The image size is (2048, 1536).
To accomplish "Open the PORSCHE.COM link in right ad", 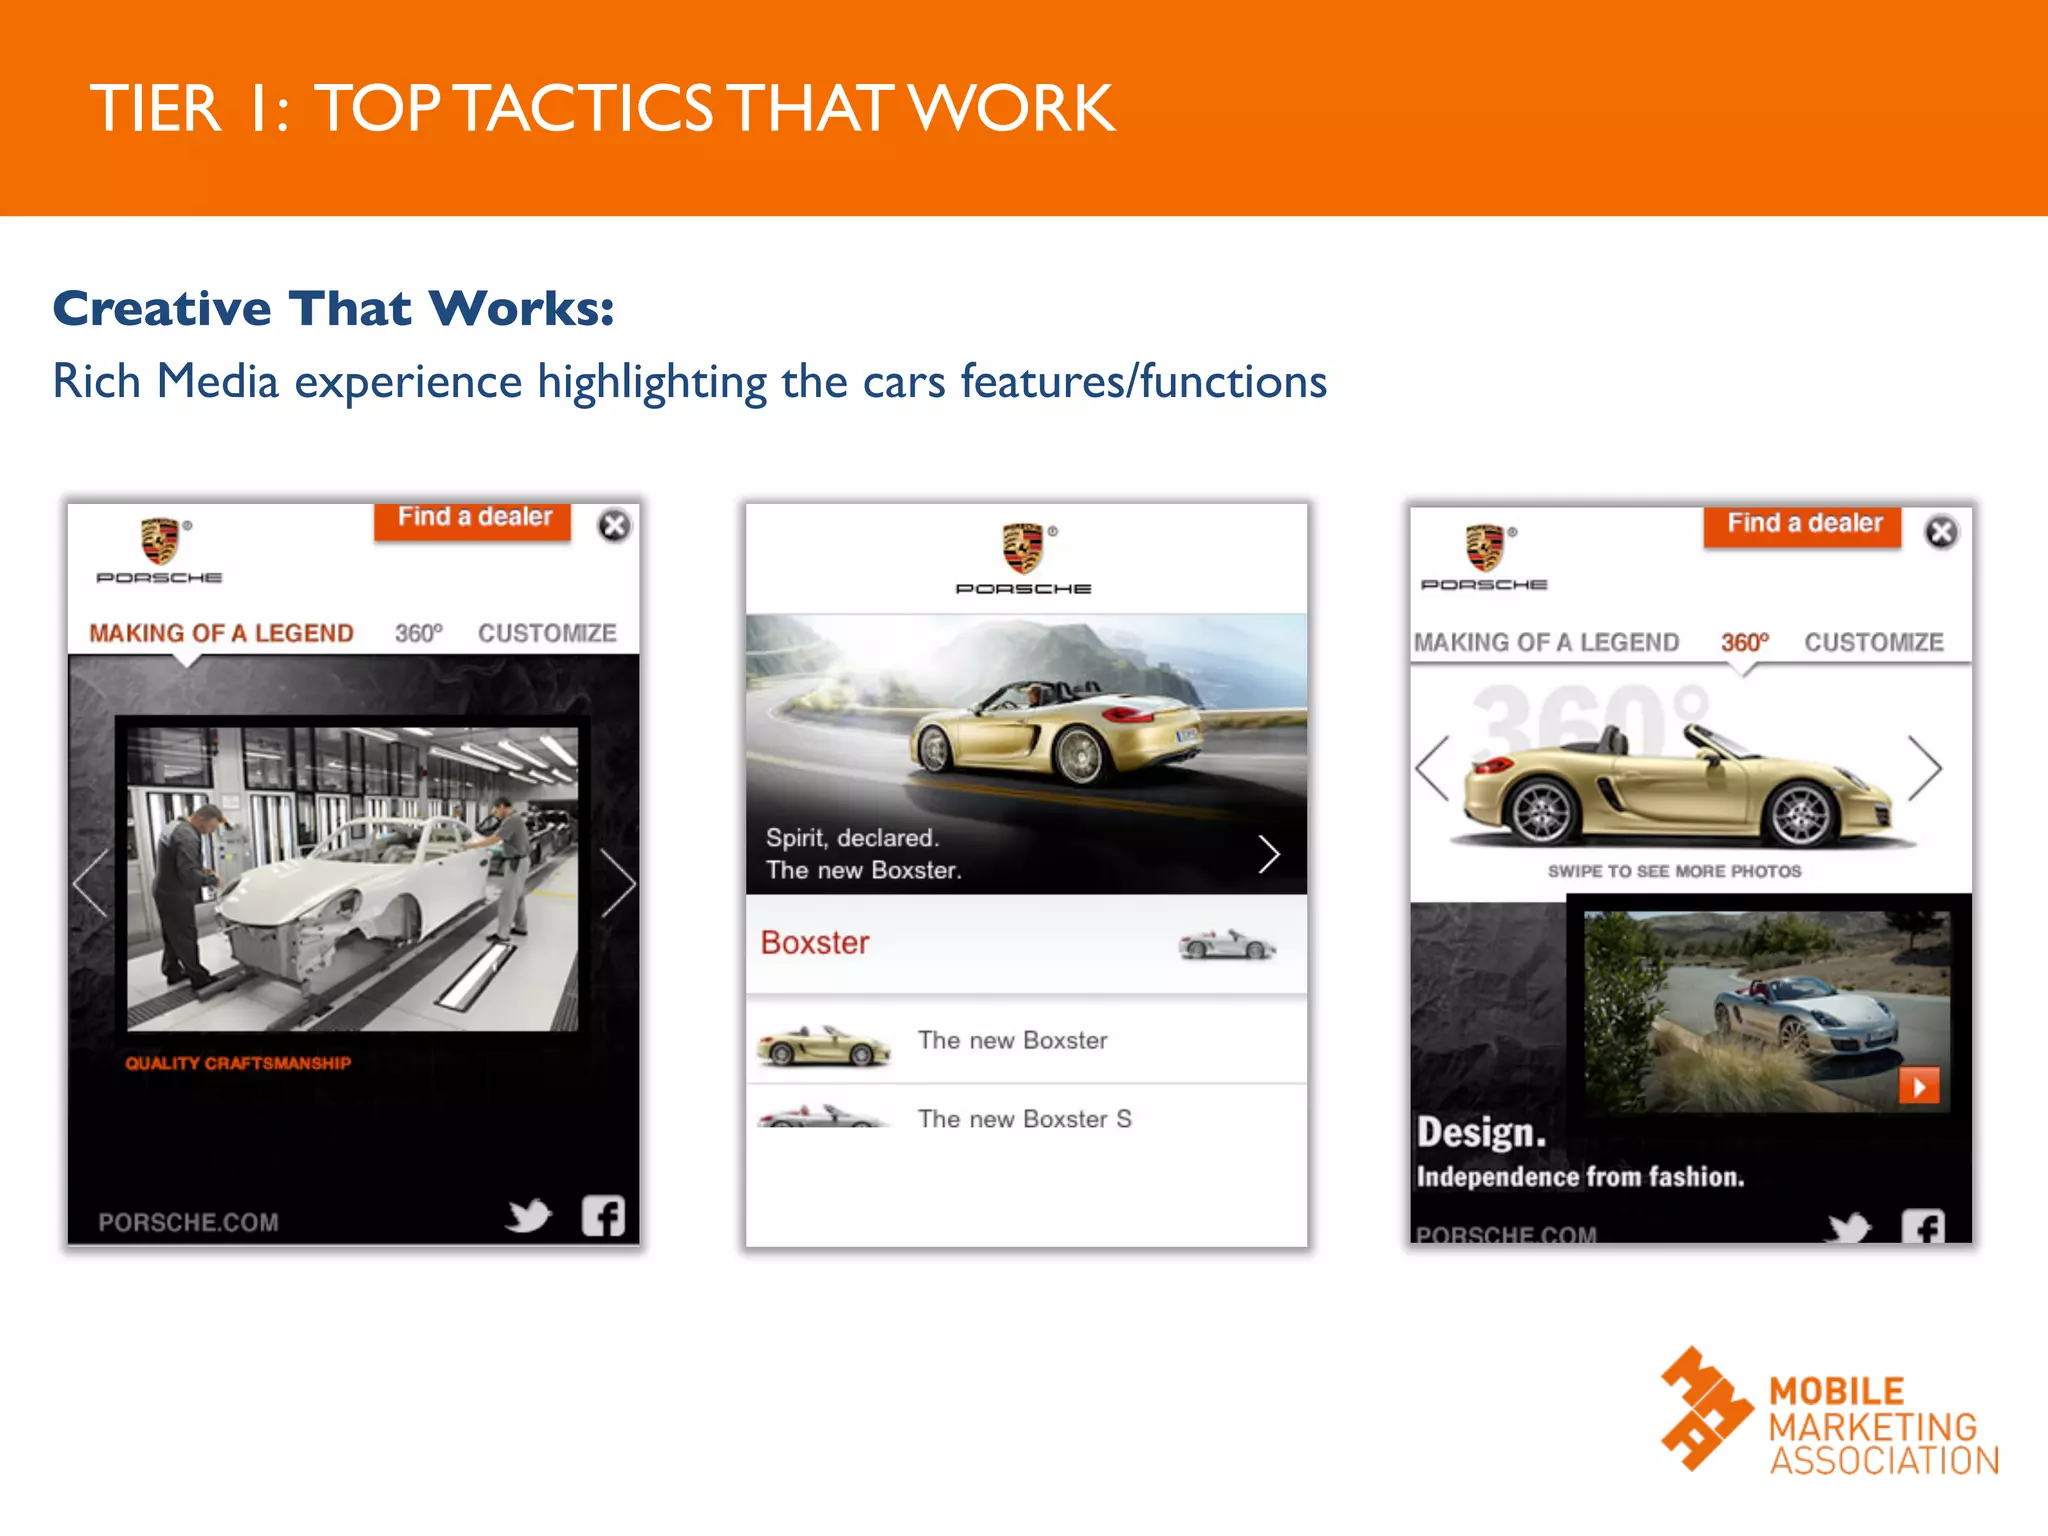I will [1506, 1234].
